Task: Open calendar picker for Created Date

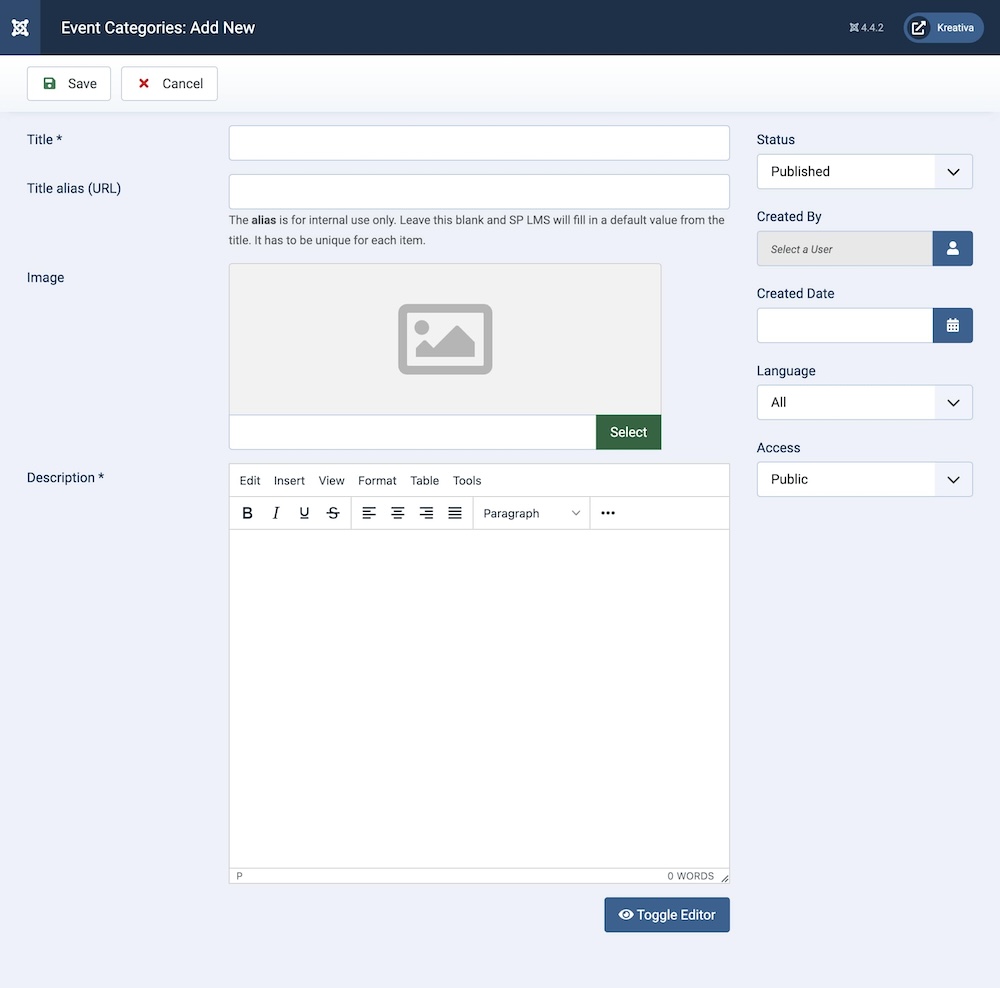Action: click(952, 325)
